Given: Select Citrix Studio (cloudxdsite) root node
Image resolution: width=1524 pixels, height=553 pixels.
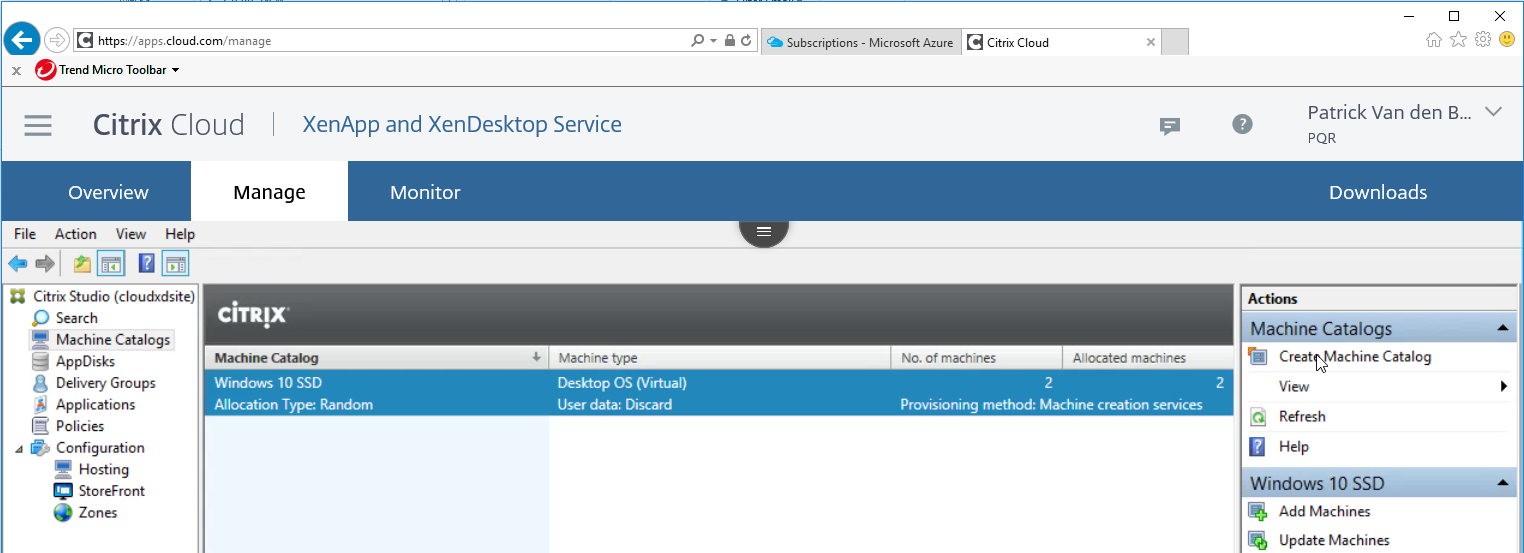Looking at the screenshot, I should (x=114, y=296).
